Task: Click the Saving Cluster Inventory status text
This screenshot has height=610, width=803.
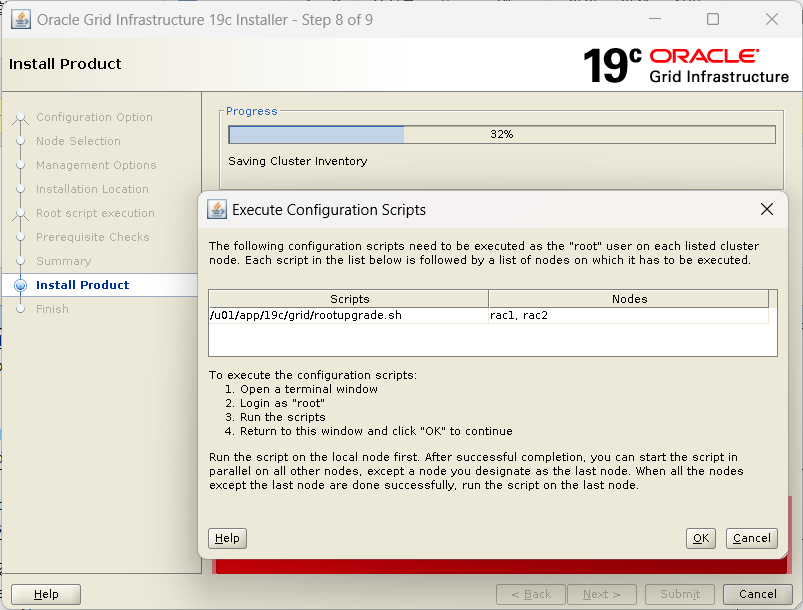Action: click(x=298, y=161)
